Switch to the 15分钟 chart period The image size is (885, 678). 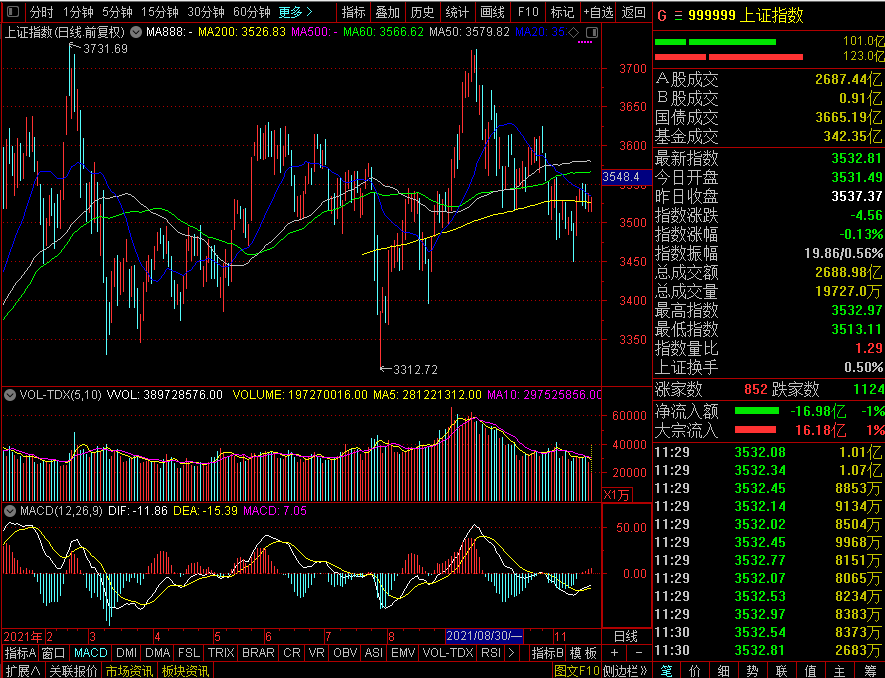pyautogui.click(x=159, y=12)
